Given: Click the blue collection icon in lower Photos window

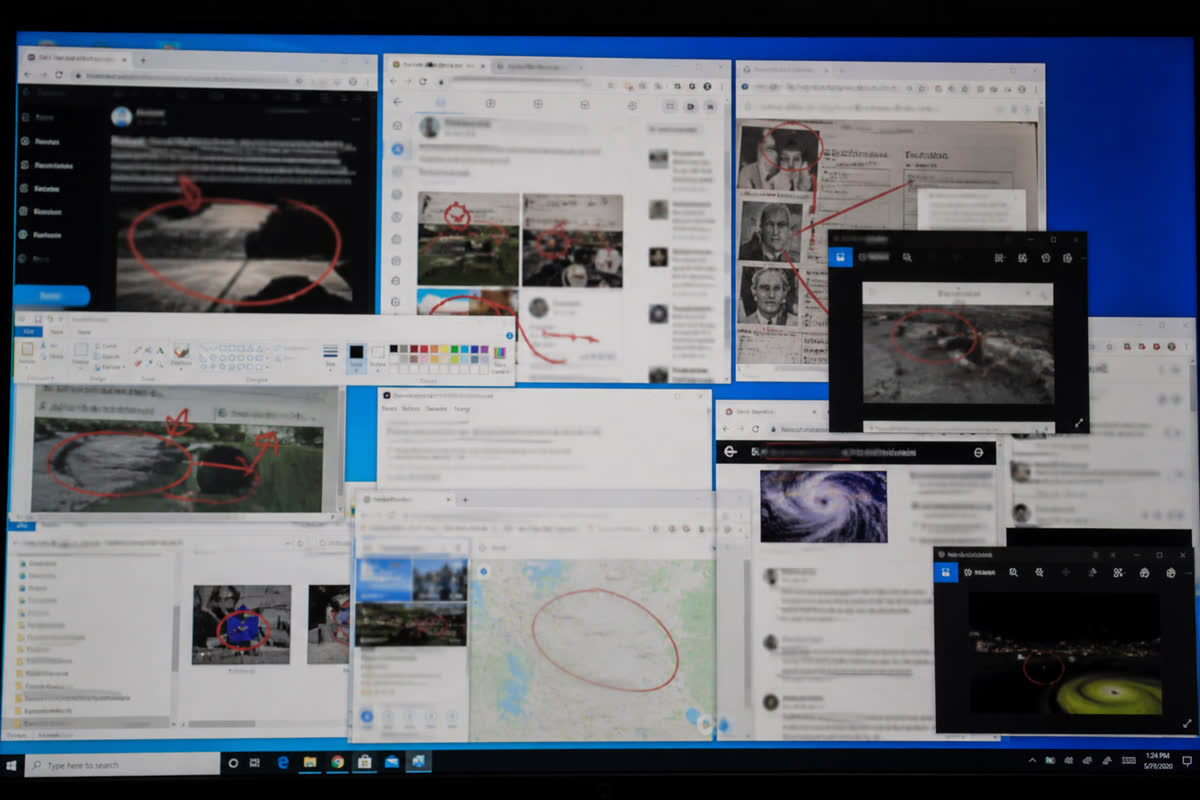Looking at the screenshot, I should click(x=945, y=572).
